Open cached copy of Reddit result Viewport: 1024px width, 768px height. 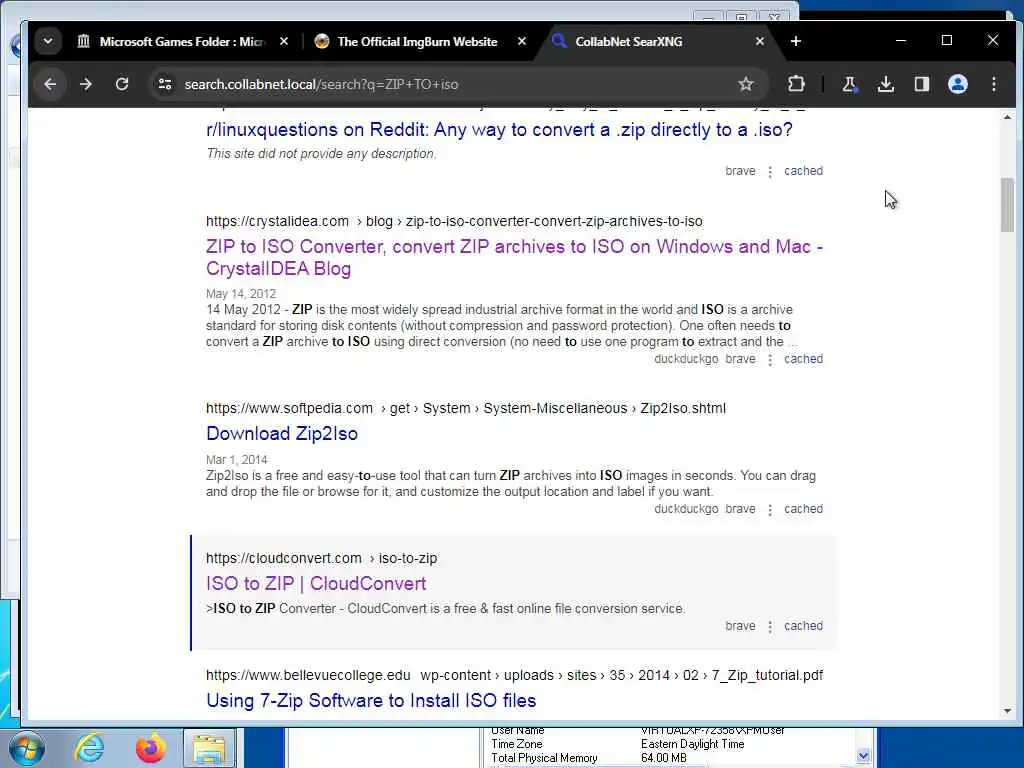pyautogui.click(x=803, y=171)
